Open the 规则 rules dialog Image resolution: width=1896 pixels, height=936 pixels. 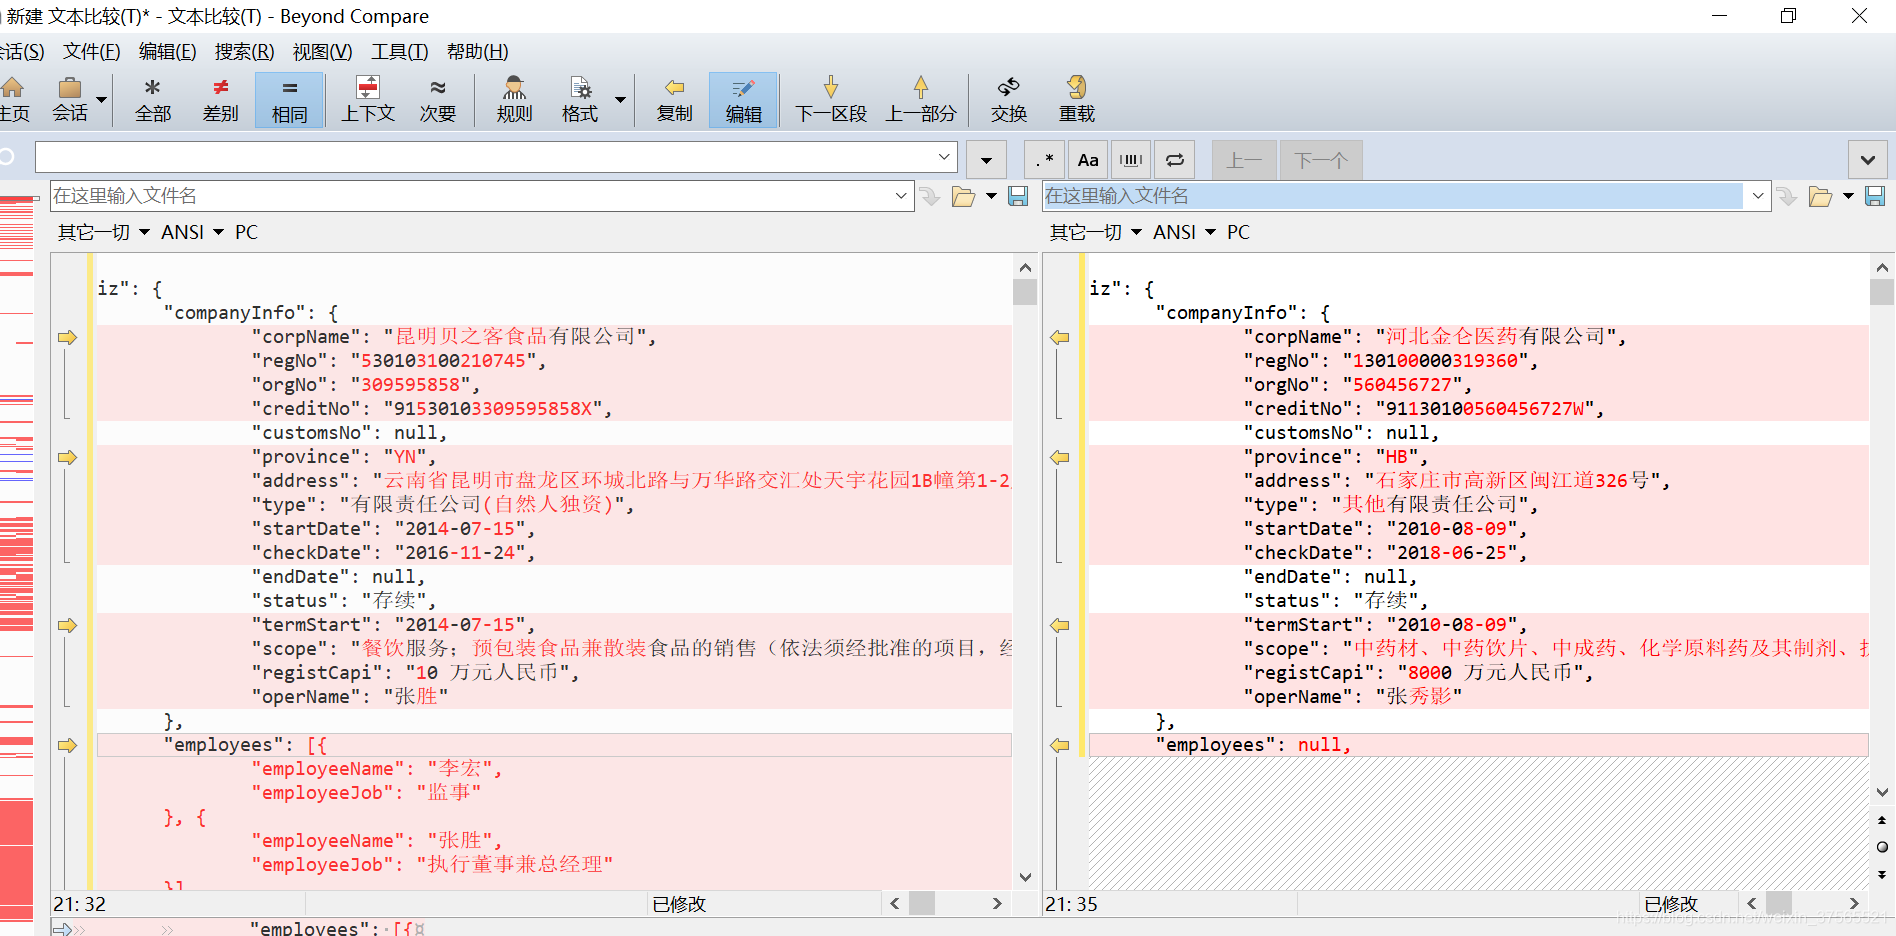tap(514, 100)
